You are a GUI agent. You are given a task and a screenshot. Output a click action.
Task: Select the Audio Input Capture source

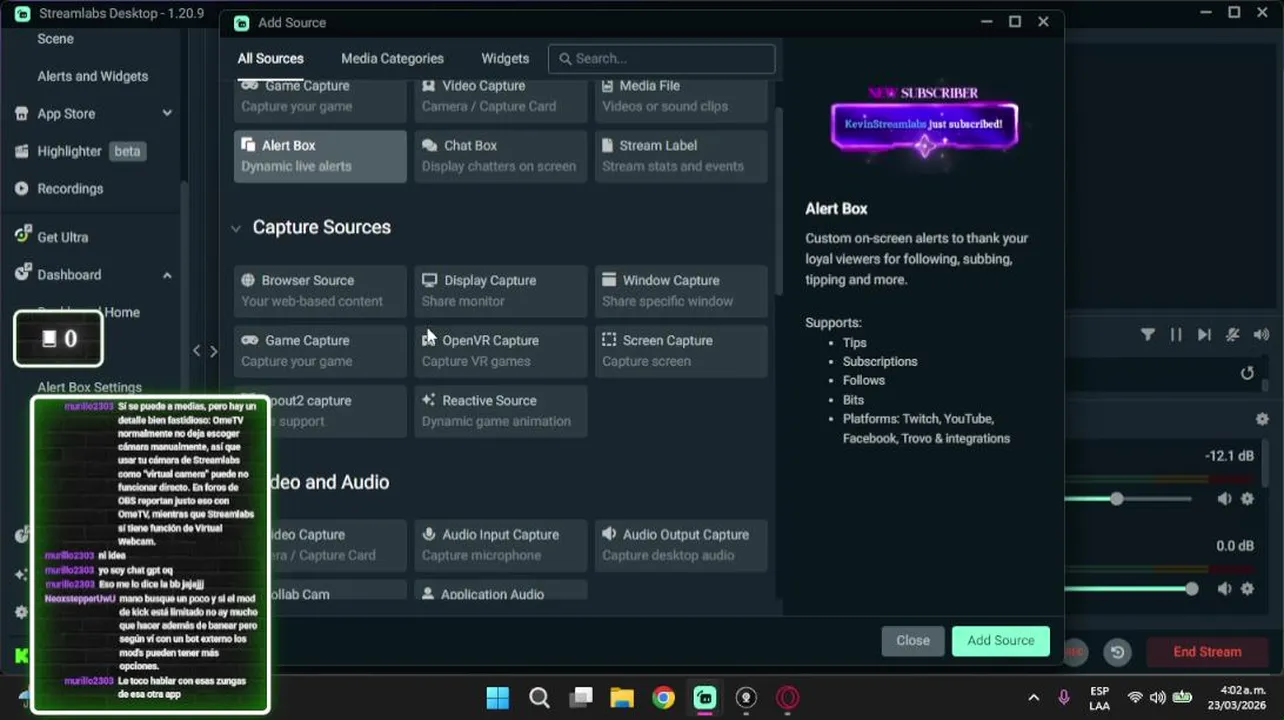coord(501,545)
